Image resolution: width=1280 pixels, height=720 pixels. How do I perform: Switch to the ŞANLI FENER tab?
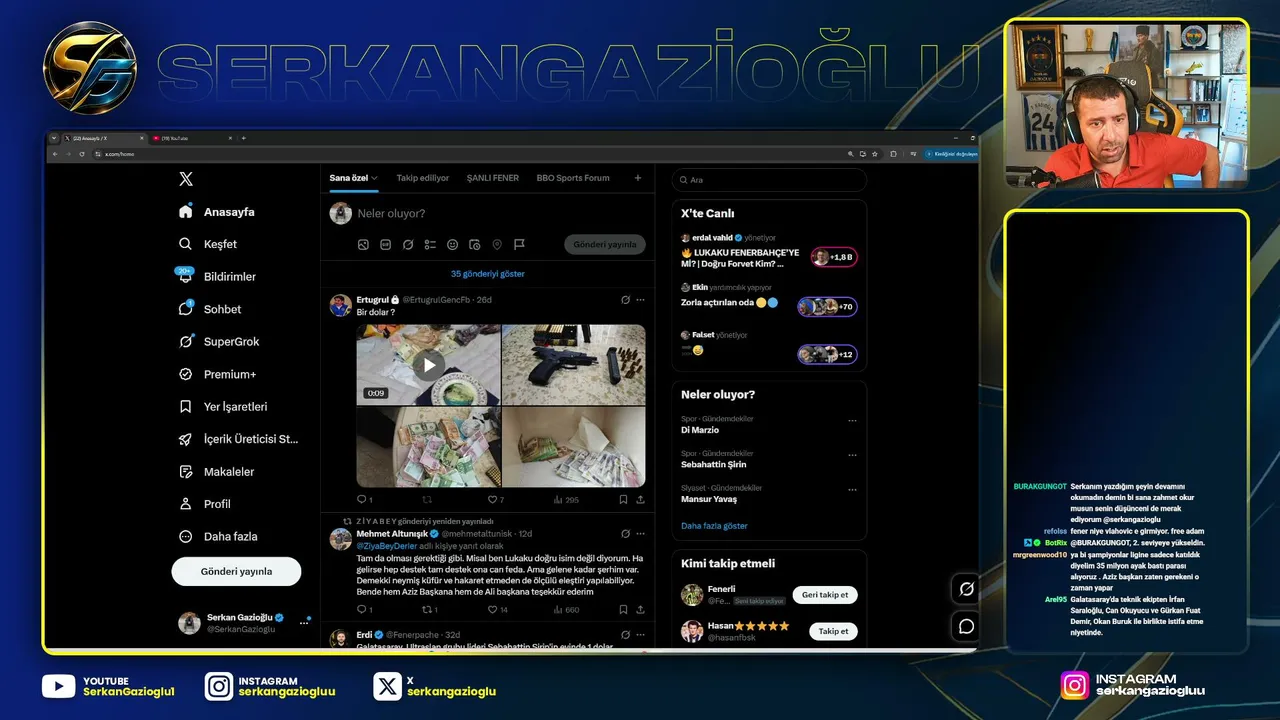pos(493,178)
